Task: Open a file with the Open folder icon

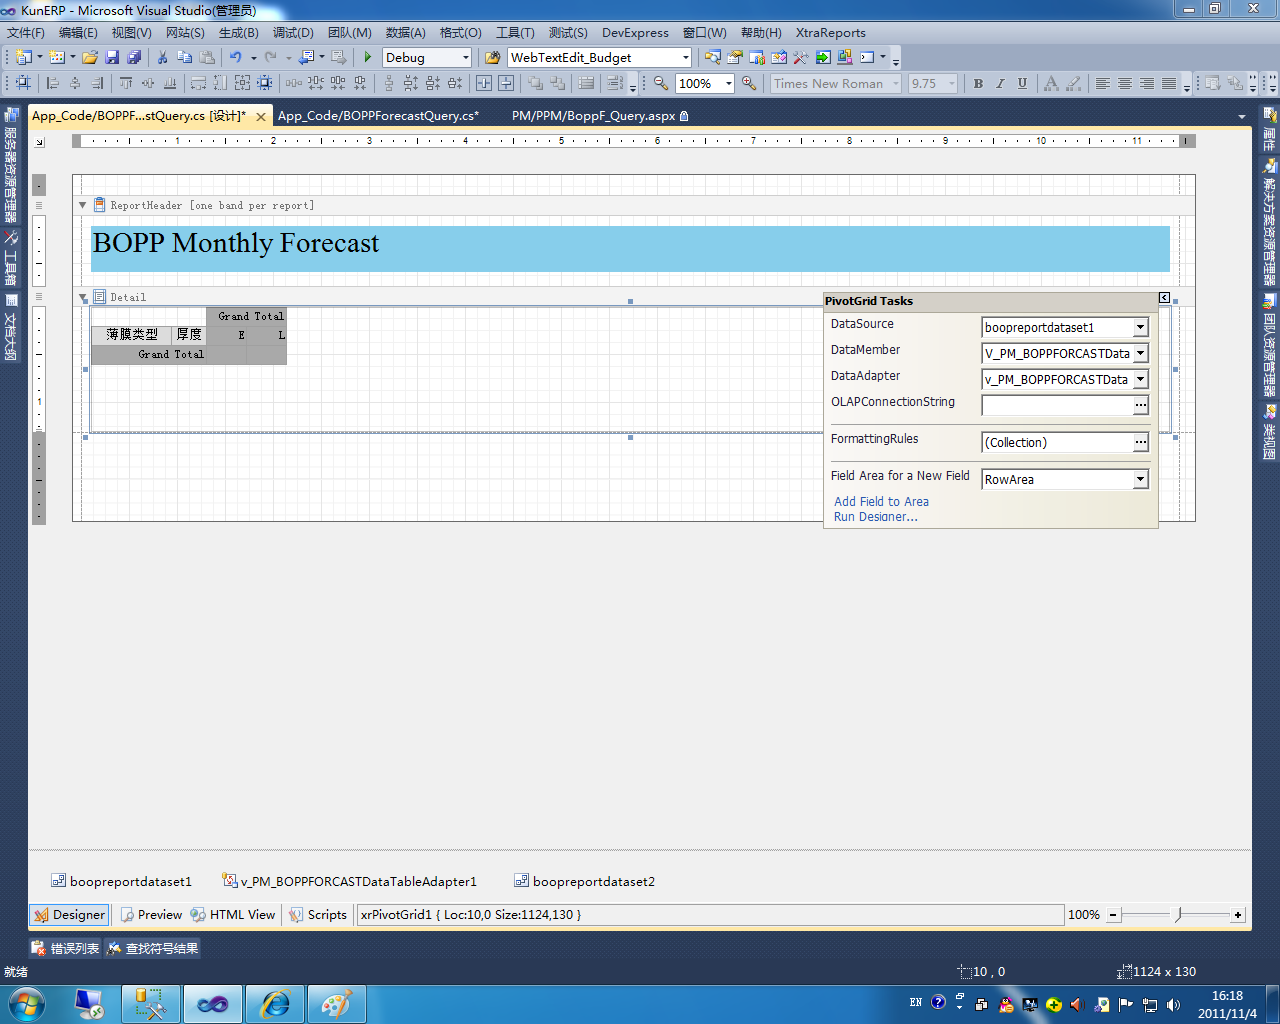Action: coord(87,58)
